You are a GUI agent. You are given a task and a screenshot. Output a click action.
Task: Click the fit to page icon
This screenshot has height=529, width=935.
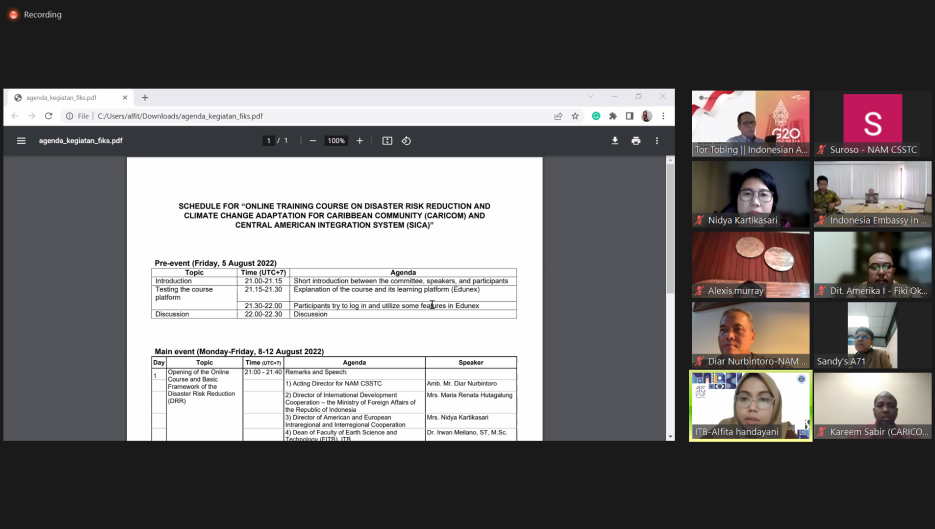(x=387, y=141)
